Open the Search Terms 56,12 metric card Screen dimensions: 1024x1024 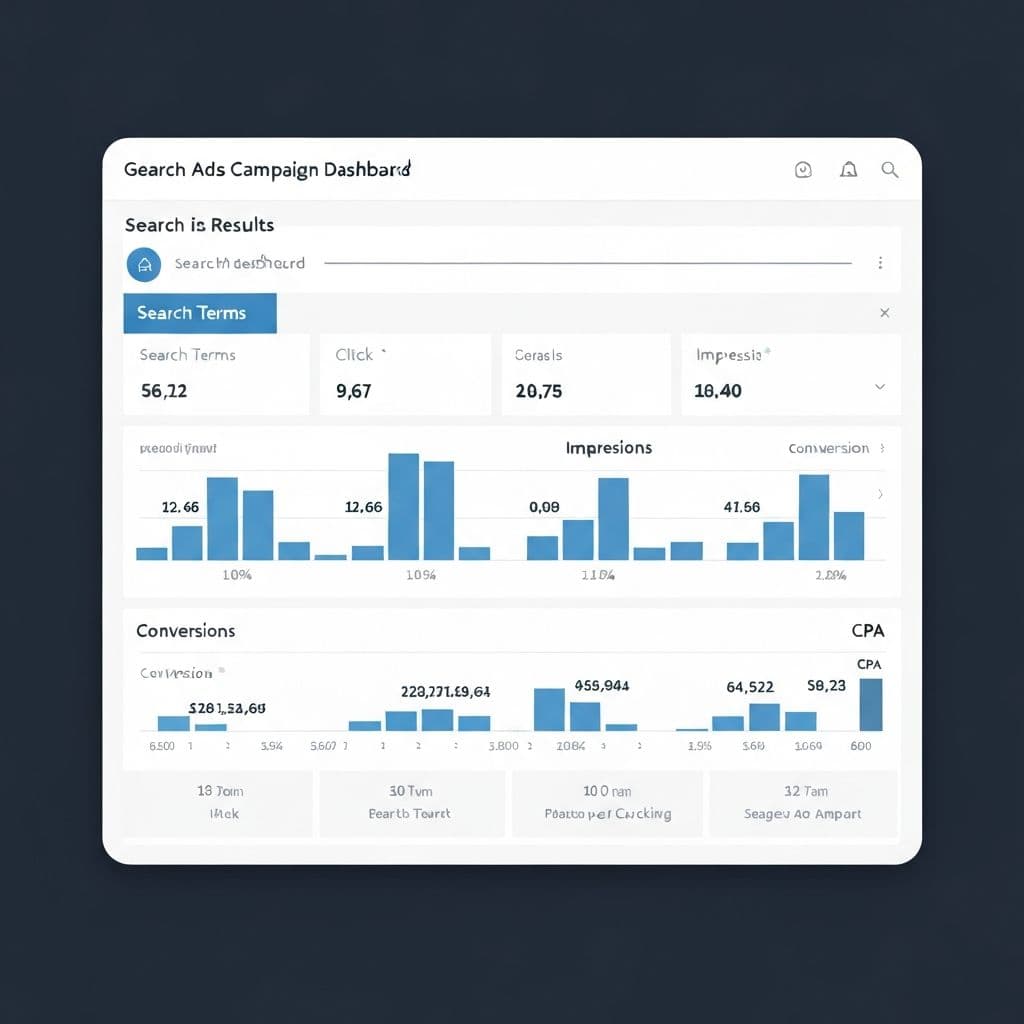pos(216,374)
